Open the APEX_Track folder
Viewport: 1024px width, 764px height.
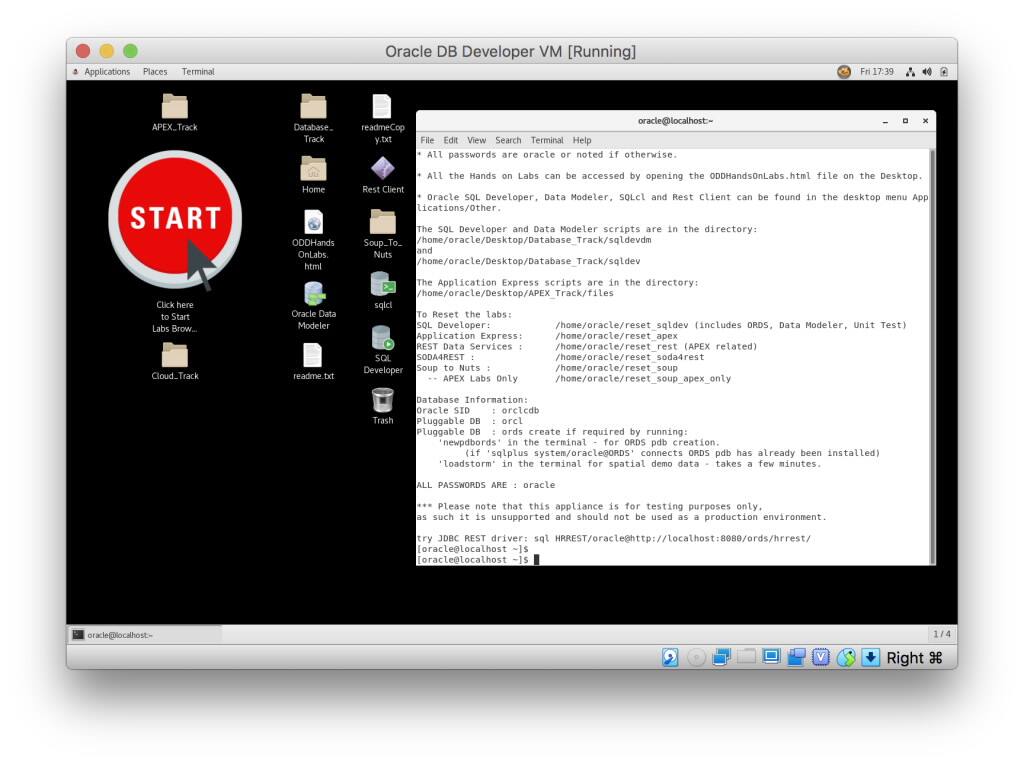point(175,107)
